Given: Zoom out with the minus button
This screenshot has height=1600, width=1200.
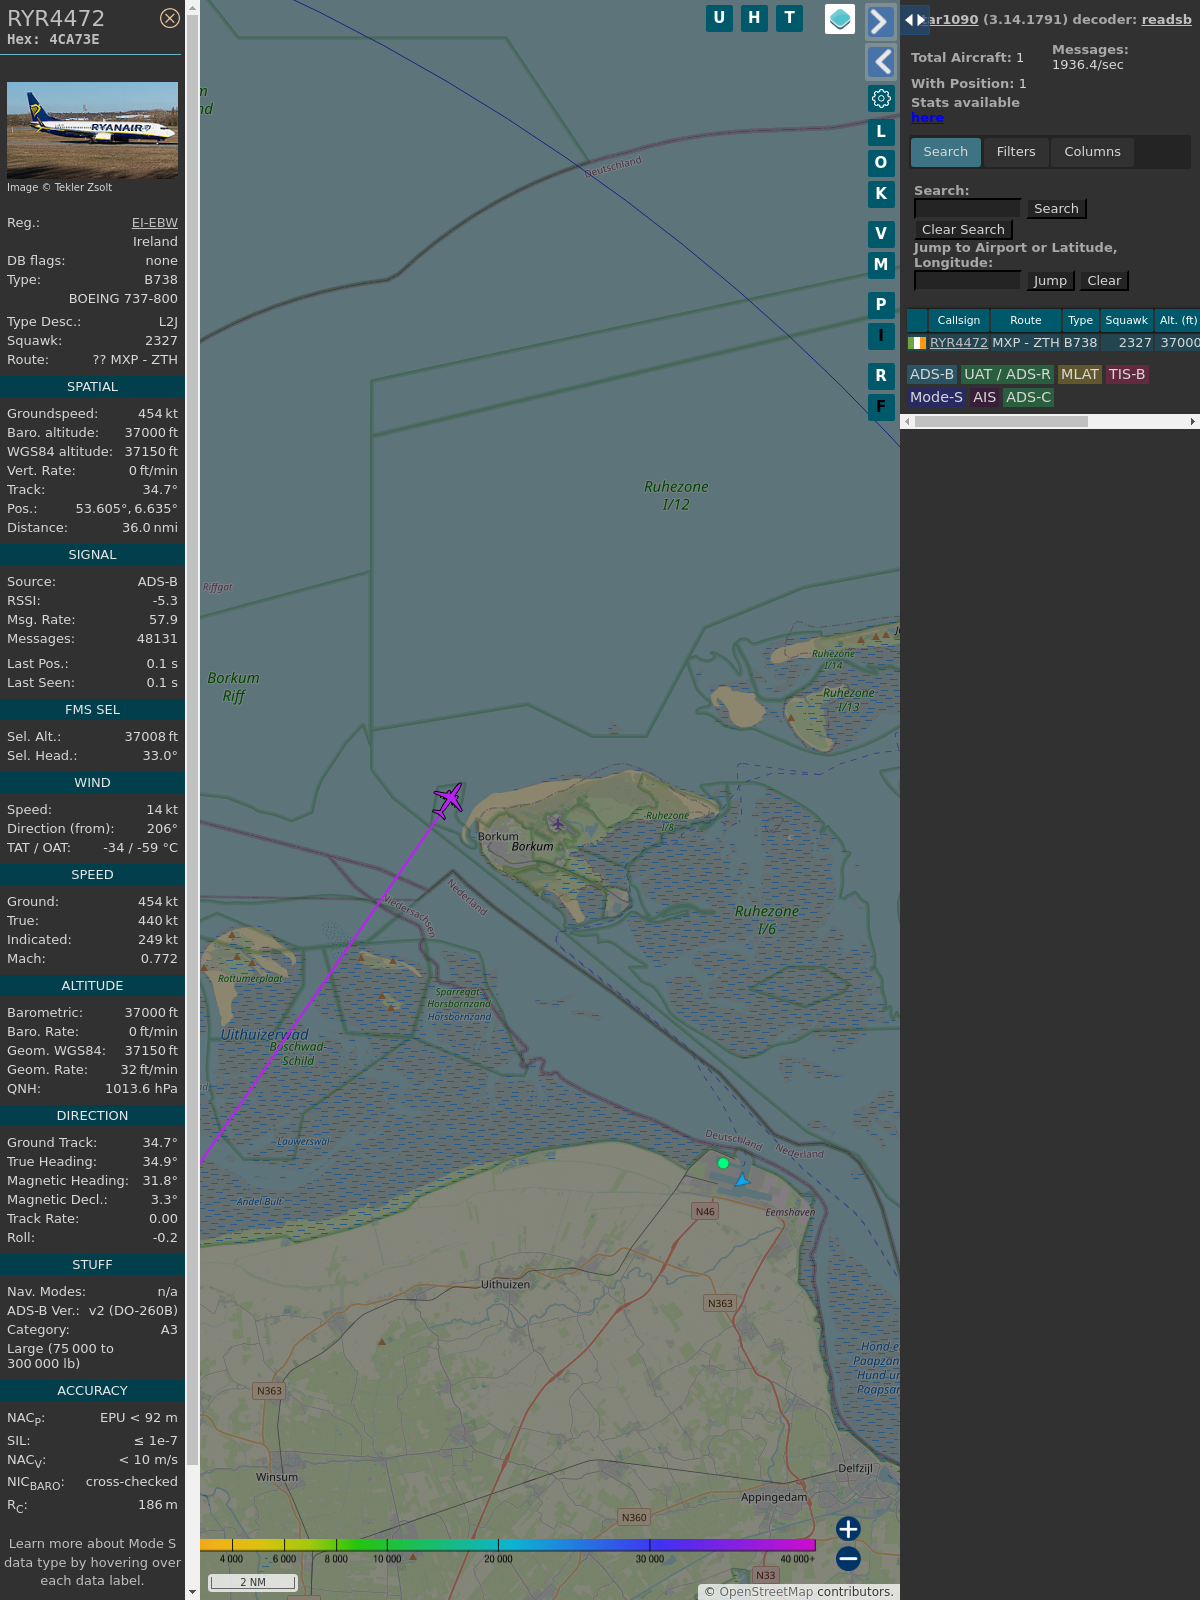Looking at the screenshot, I should 848,1558.
